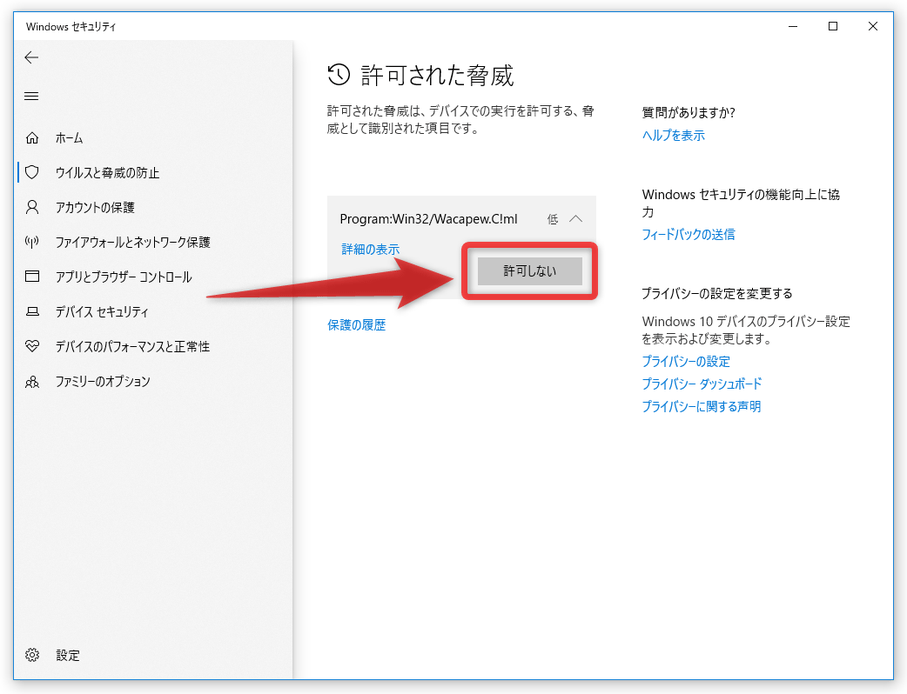The image size is (907, 694).
Task: Maximize the Windows セキュリティ window
Action: click(833, 26)
